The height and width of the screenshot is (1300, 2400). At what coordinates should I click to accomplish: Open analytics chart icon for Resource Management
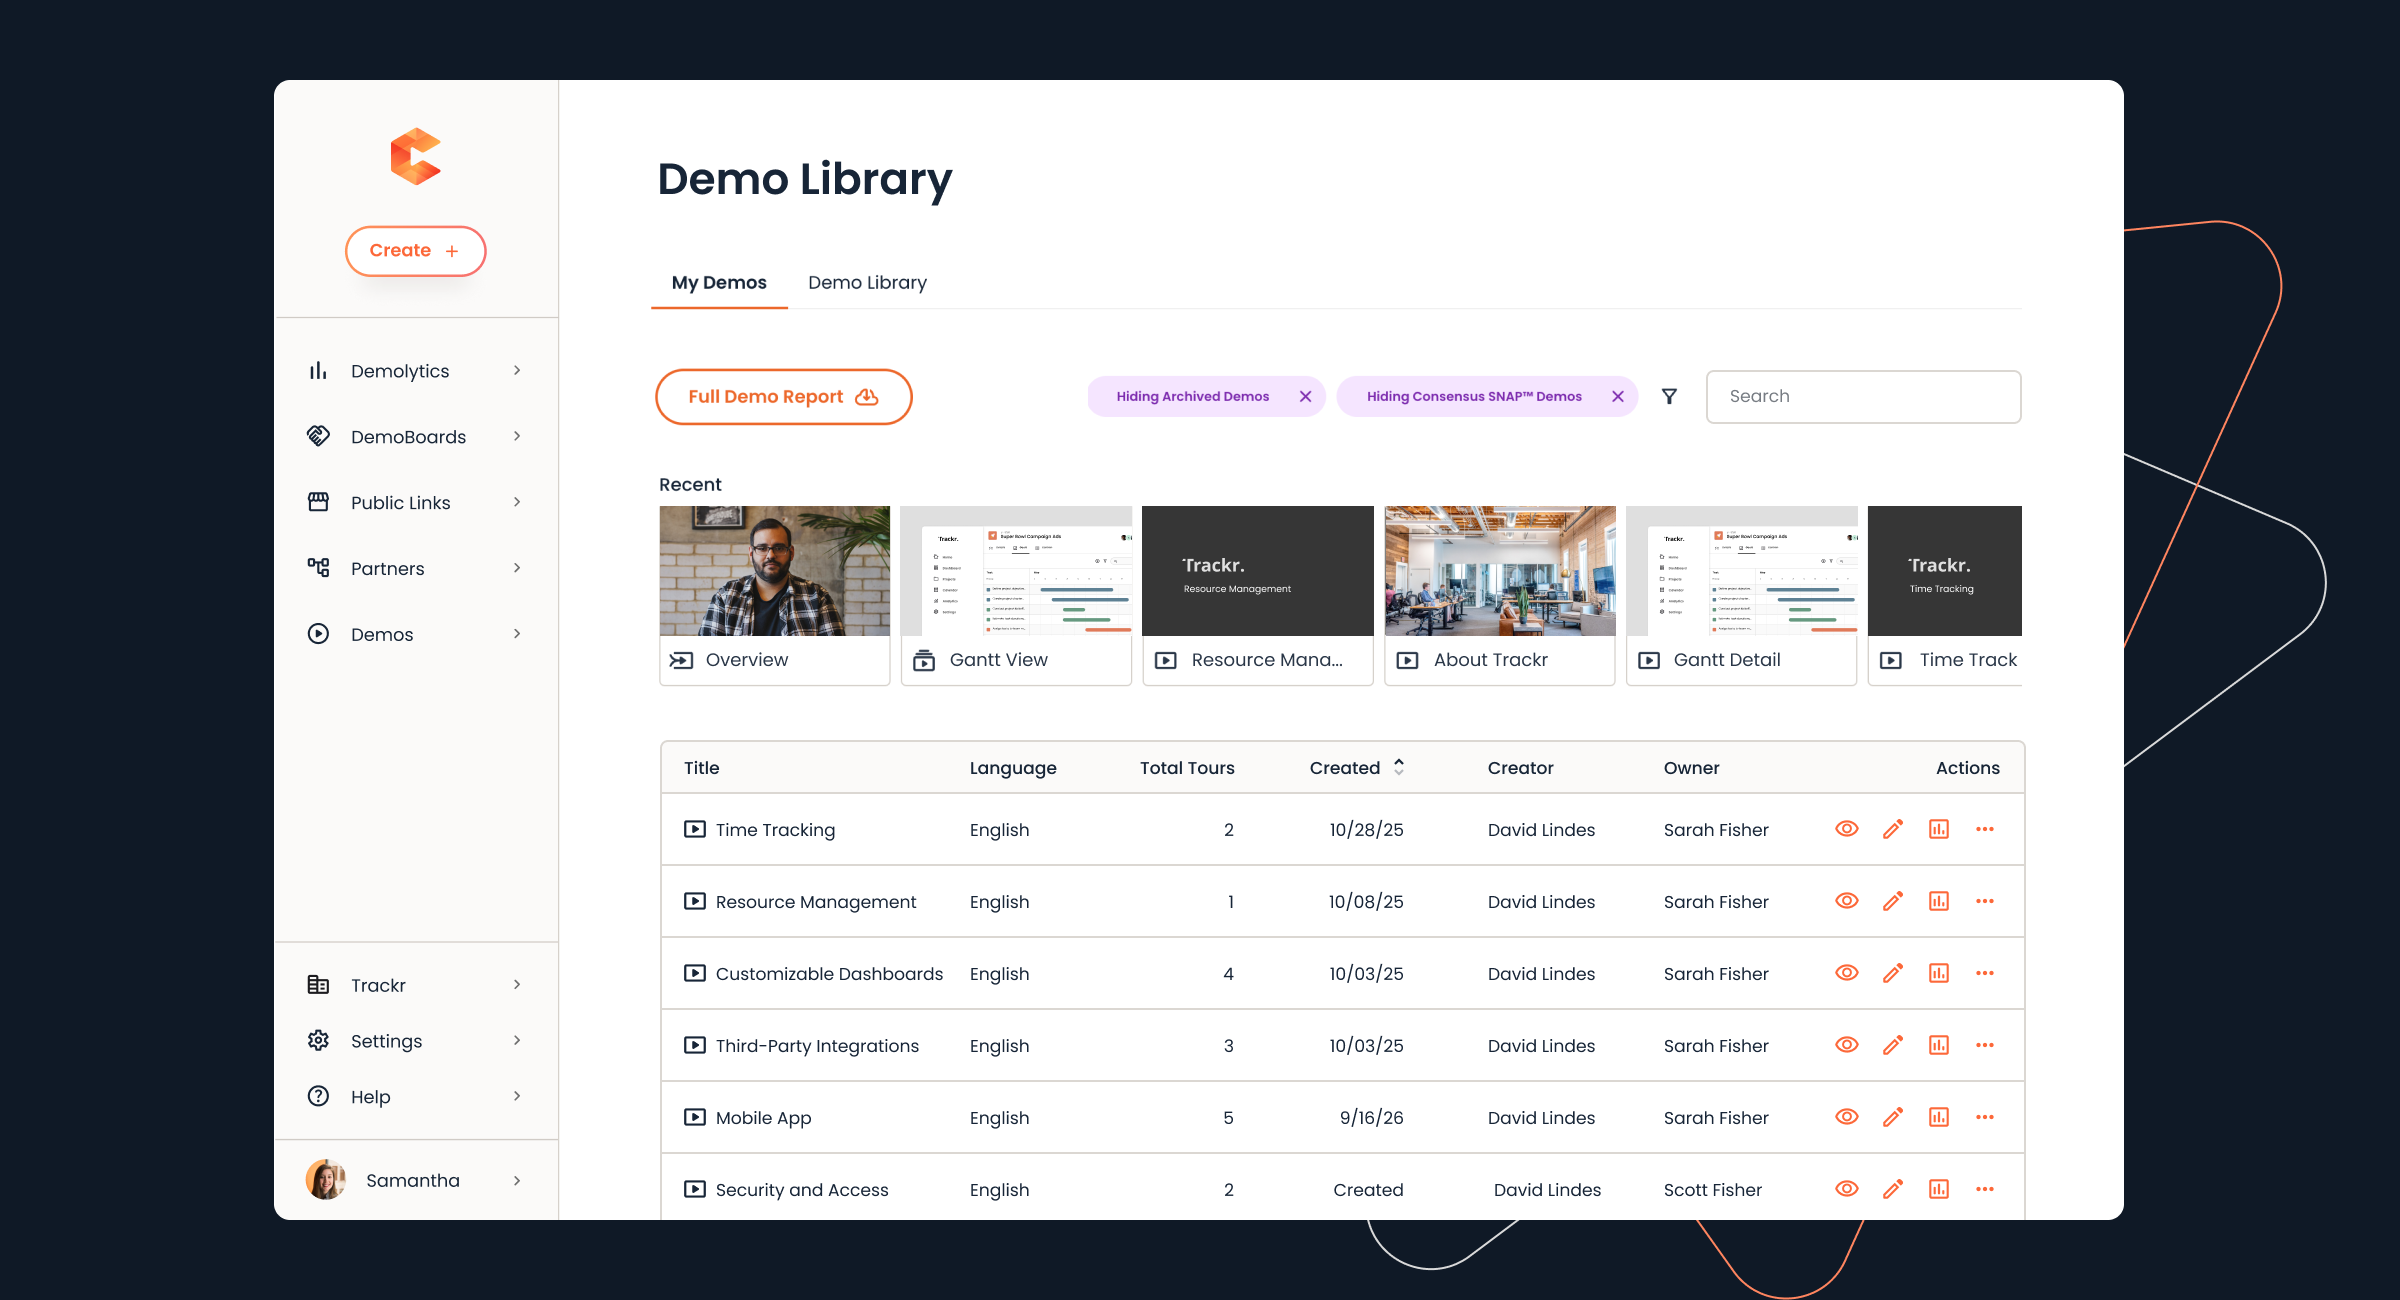coord(1938,901)
